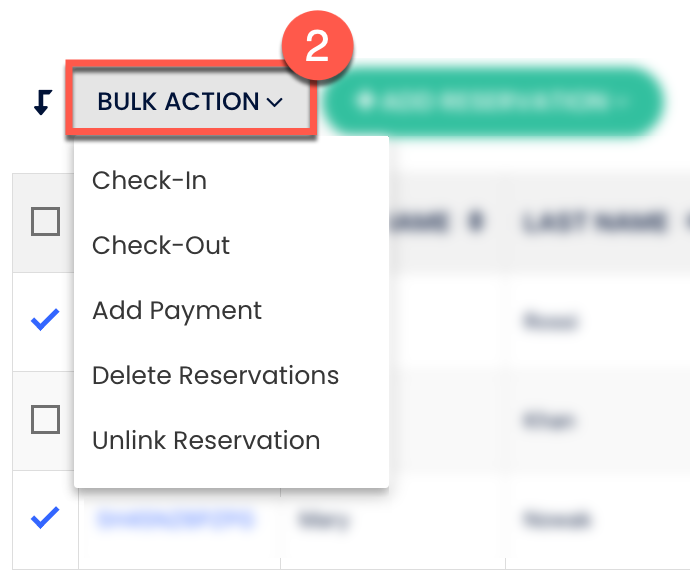This screenshot has width=690, height=582.
Task: Check the second row's empty checkbox
Action: 45,419
